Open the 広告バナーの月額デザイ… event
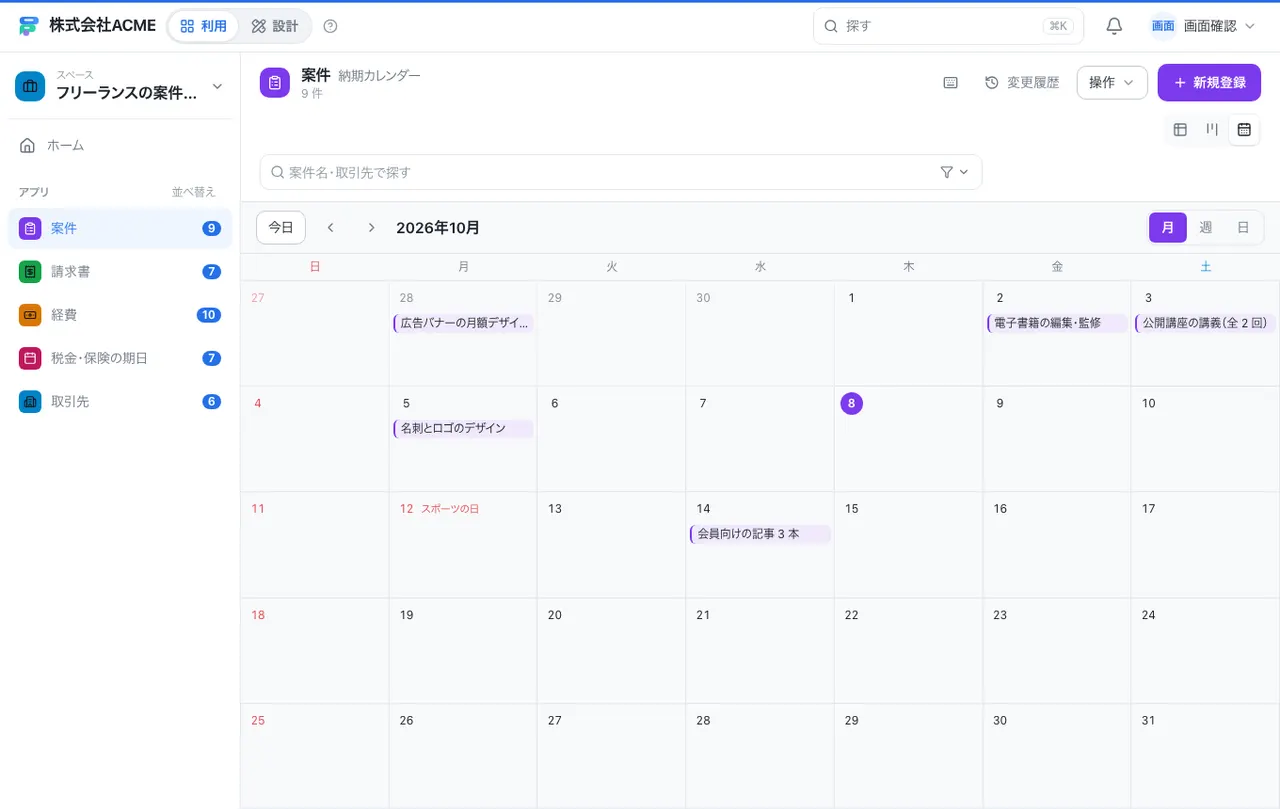Viewport: 1280px width, 809px height. click(x=463, y=323)
